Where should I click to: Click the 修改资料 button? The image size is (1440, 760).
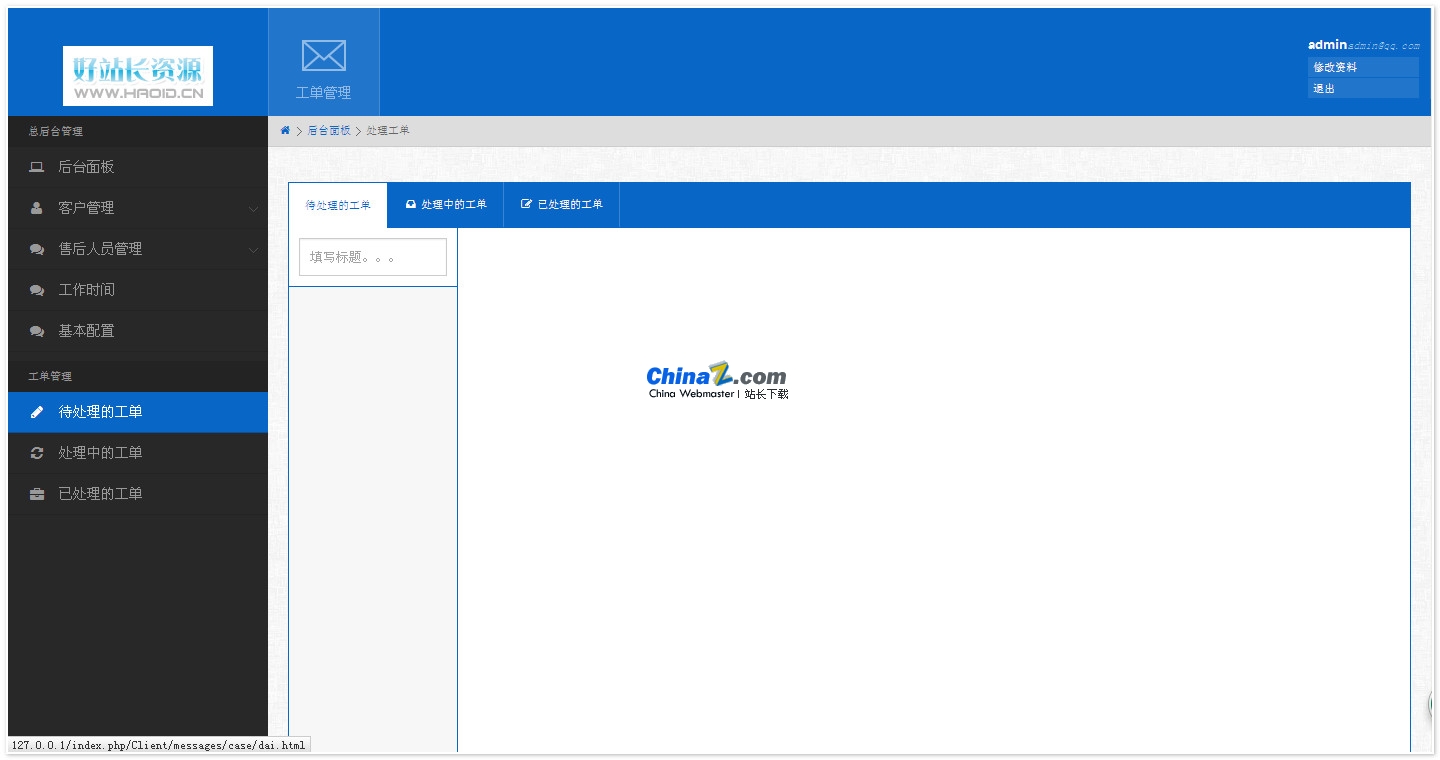(1363, 67)
